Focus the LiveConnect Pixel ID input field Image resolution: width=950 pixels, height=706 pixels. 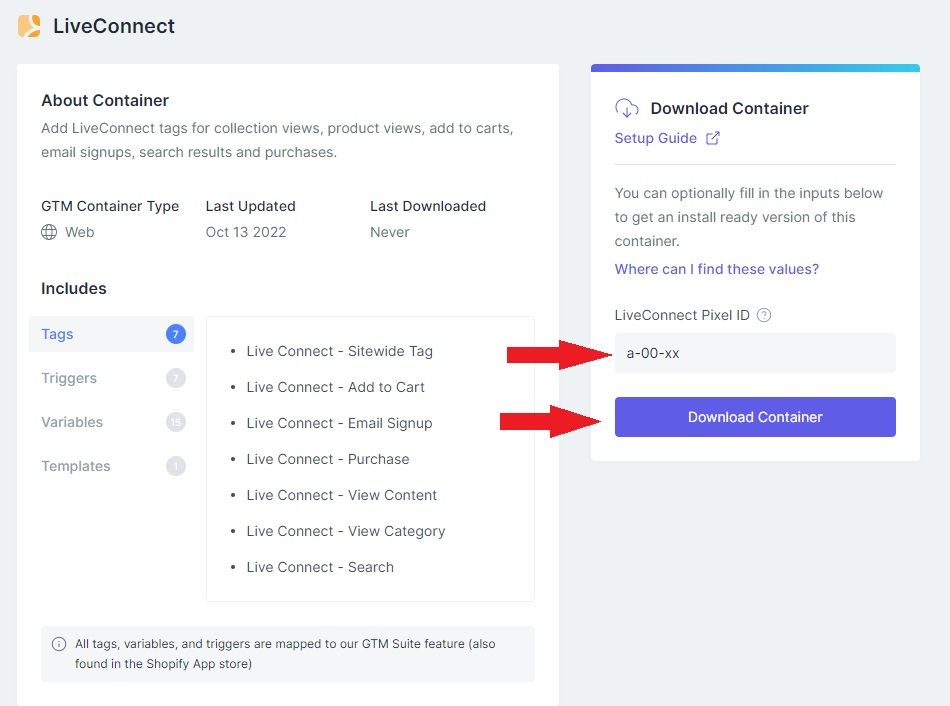tap(755, 353)
